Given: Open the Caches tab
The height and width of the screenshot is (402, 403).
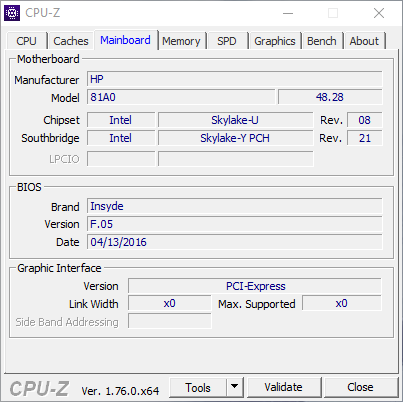Looking at the screenshot, I should click(x=71, y=41).
